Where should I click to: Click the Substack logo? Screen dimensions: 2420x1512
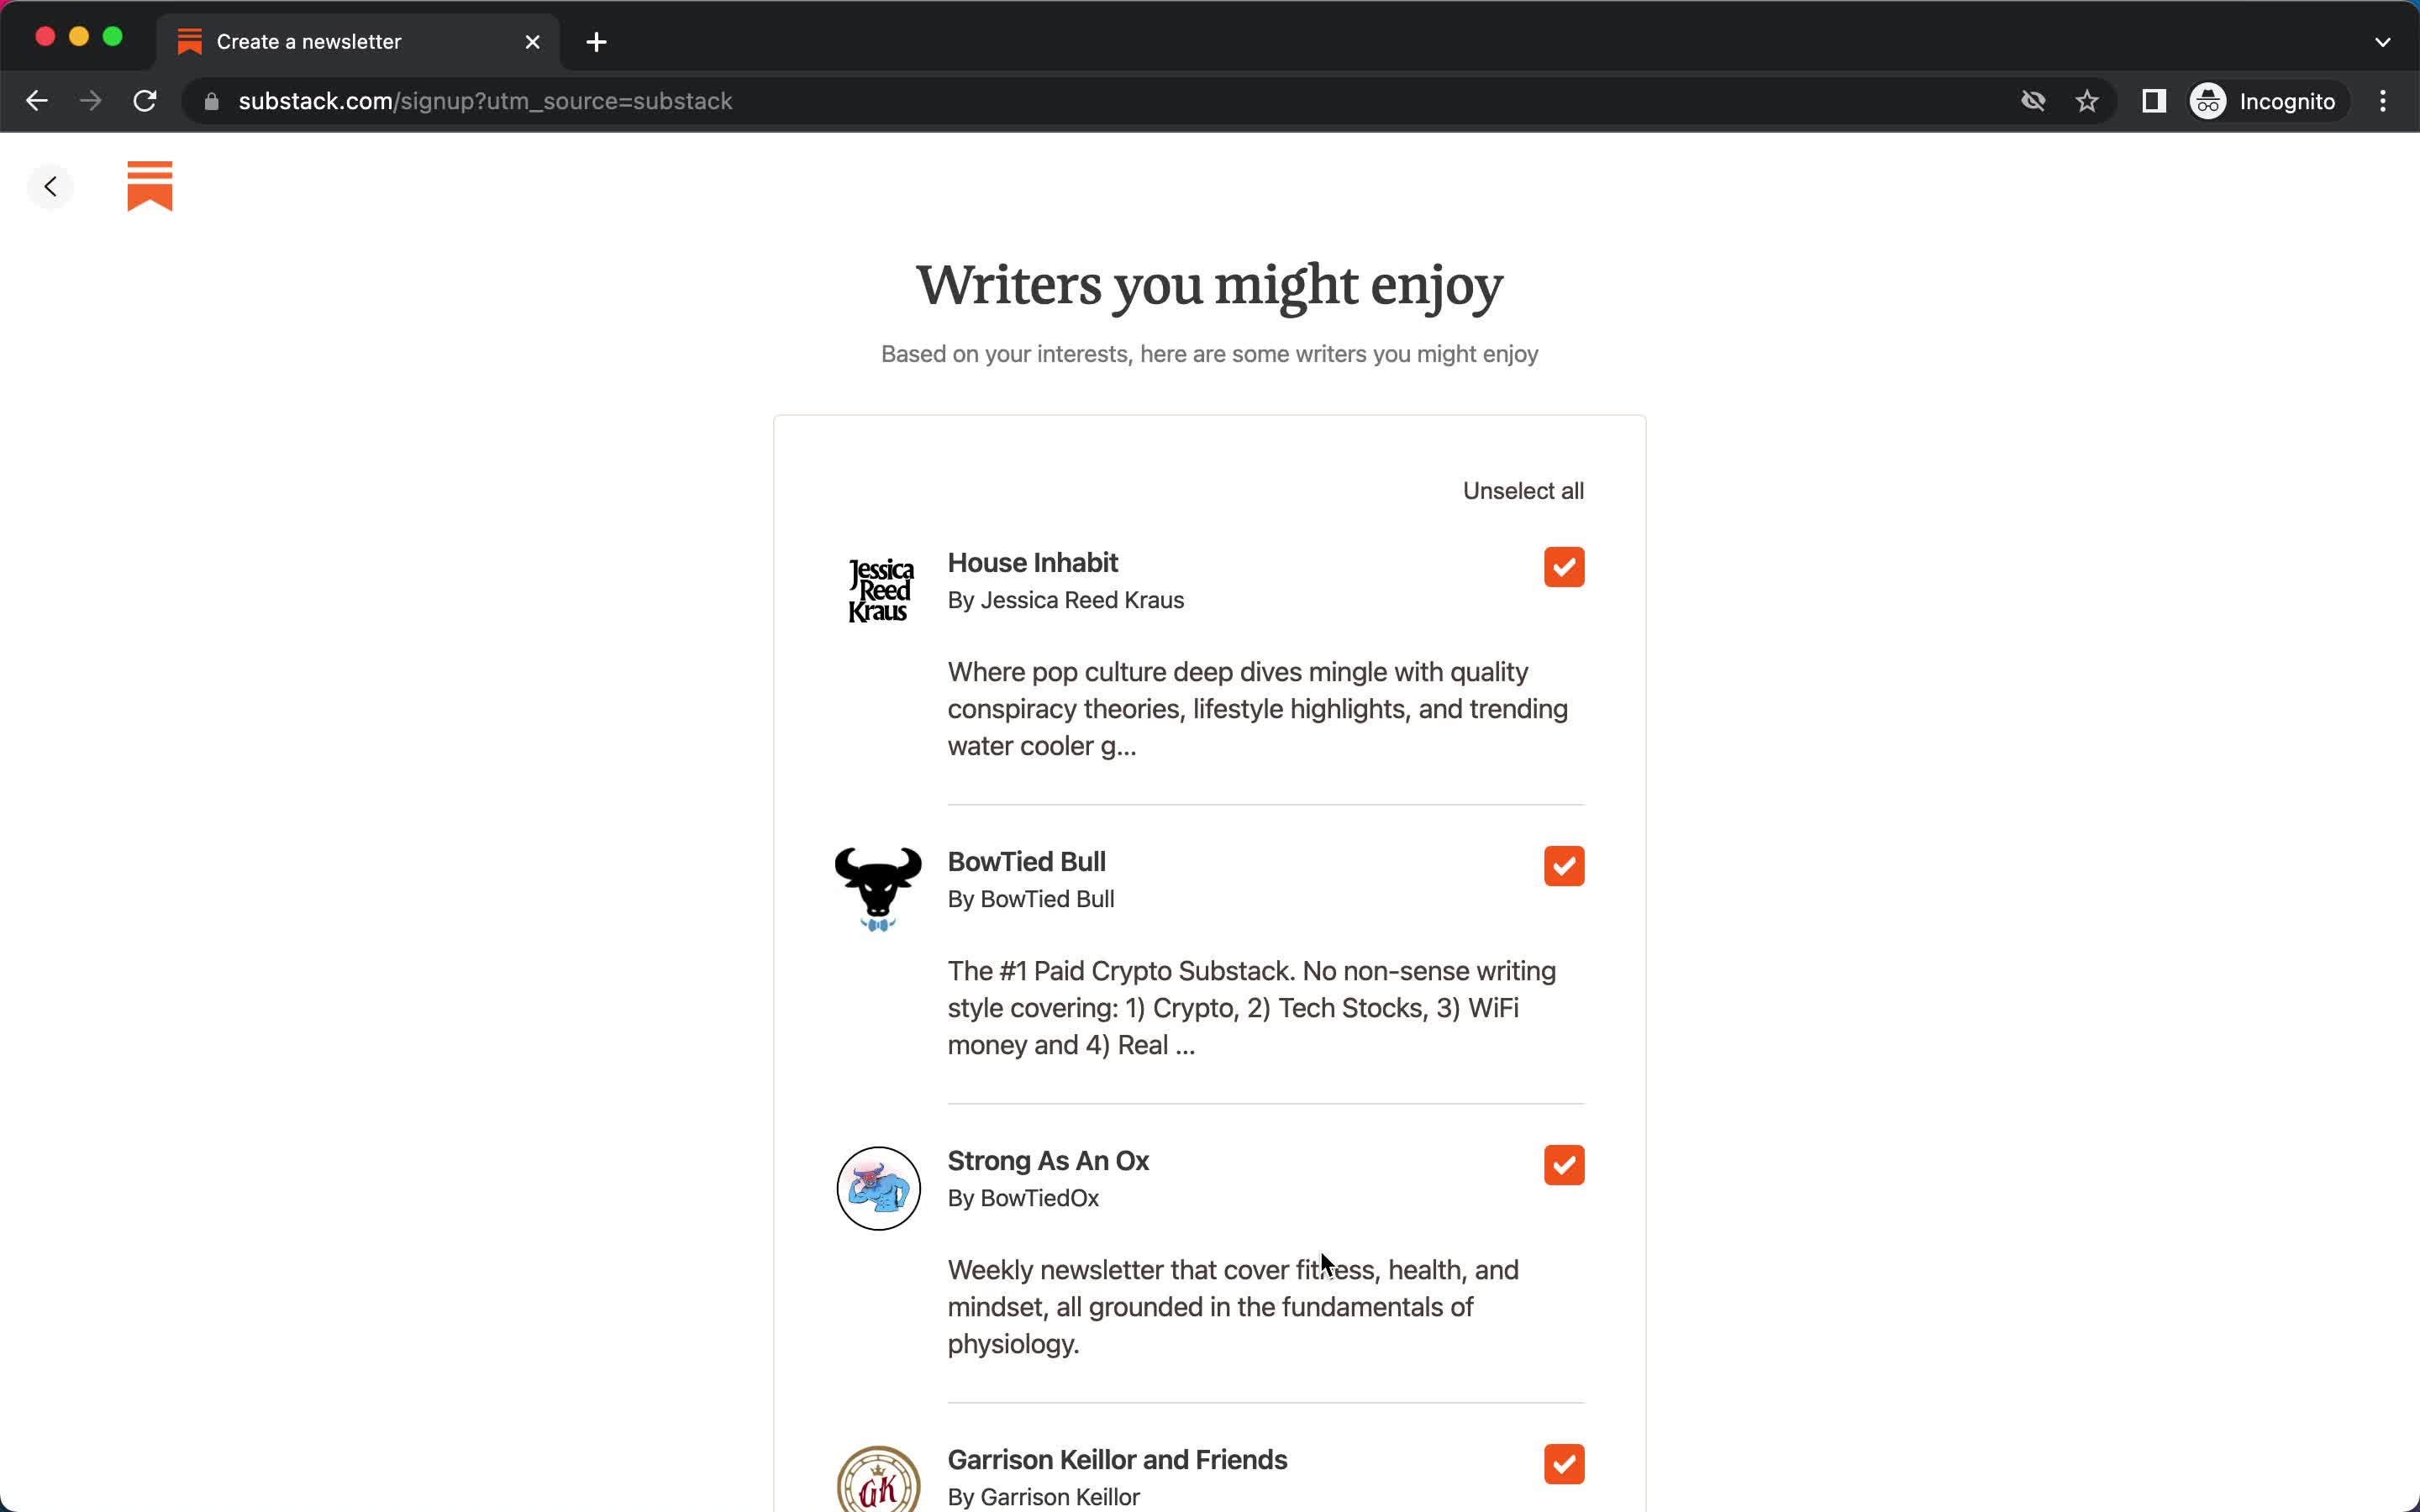(150, 186)
